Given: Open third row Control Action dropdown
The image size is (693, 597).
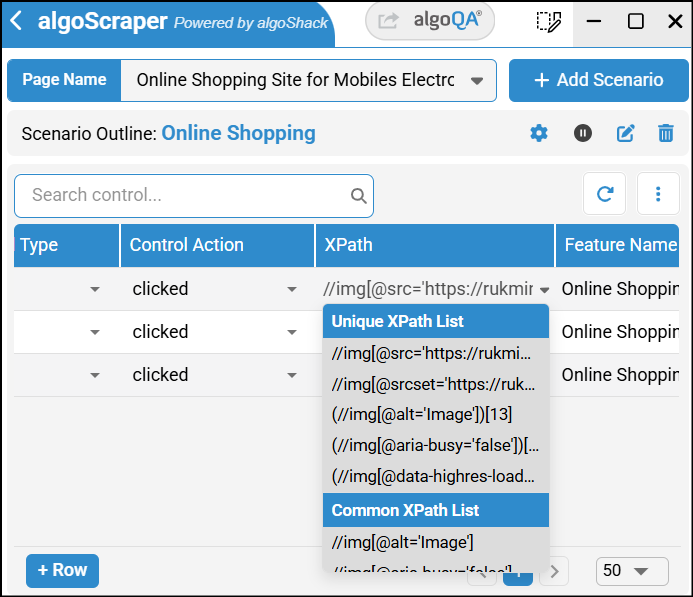Looking at the screenshot, I should [x=292, y=375].
